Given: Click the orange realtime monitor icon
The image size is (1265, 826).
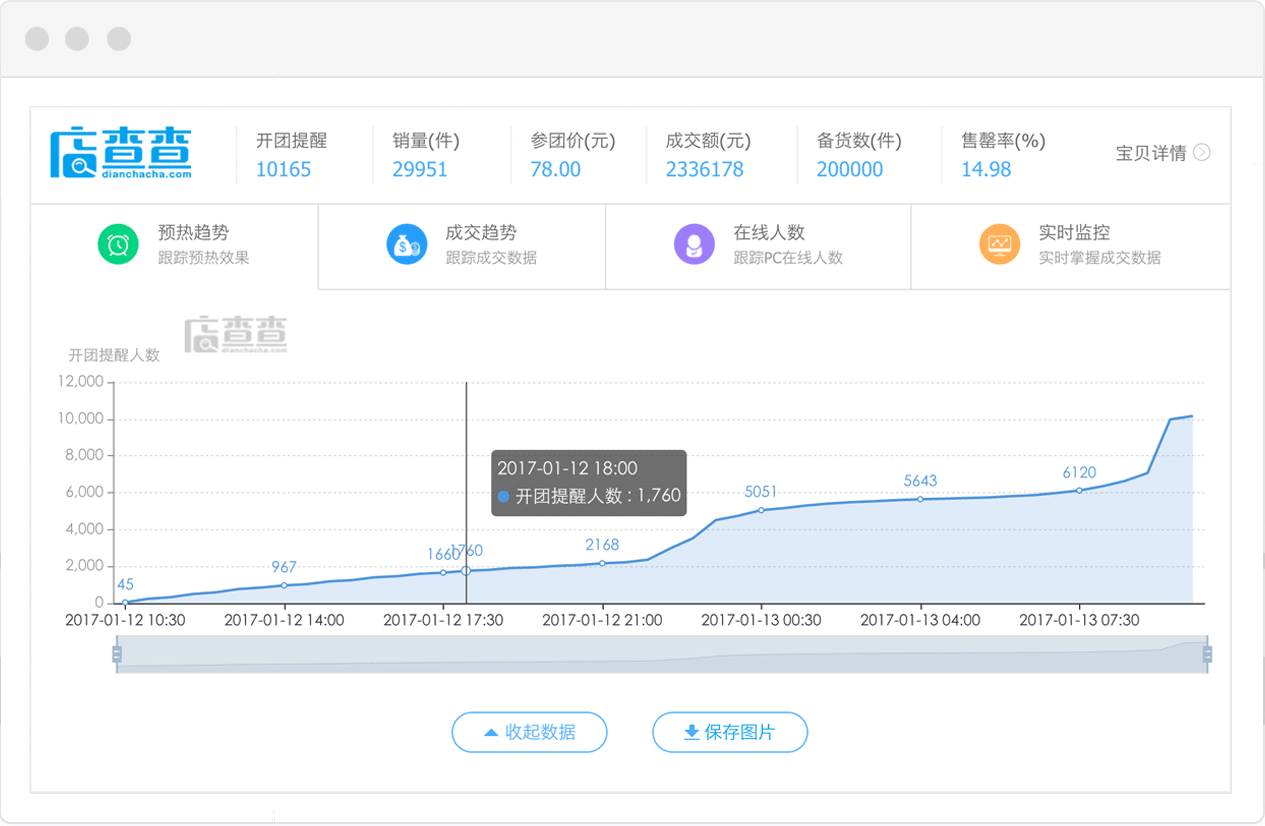Looking at the screenshot, I should coord(999,244).
